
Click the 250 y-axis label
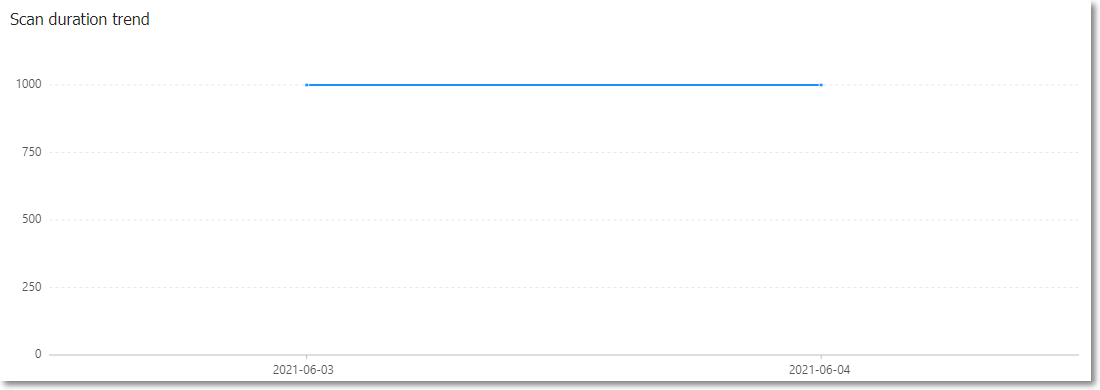(x=33, y=287)
